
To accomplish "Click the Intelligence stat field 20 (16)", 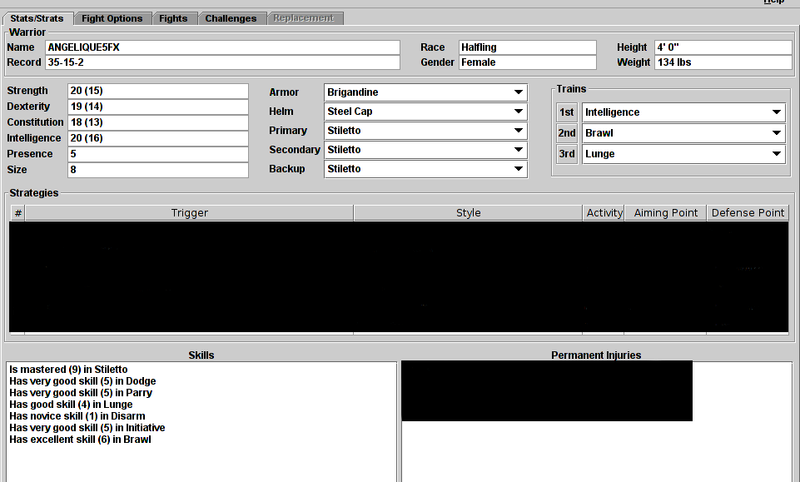I will pyautogui.click(x=158, y=138).
